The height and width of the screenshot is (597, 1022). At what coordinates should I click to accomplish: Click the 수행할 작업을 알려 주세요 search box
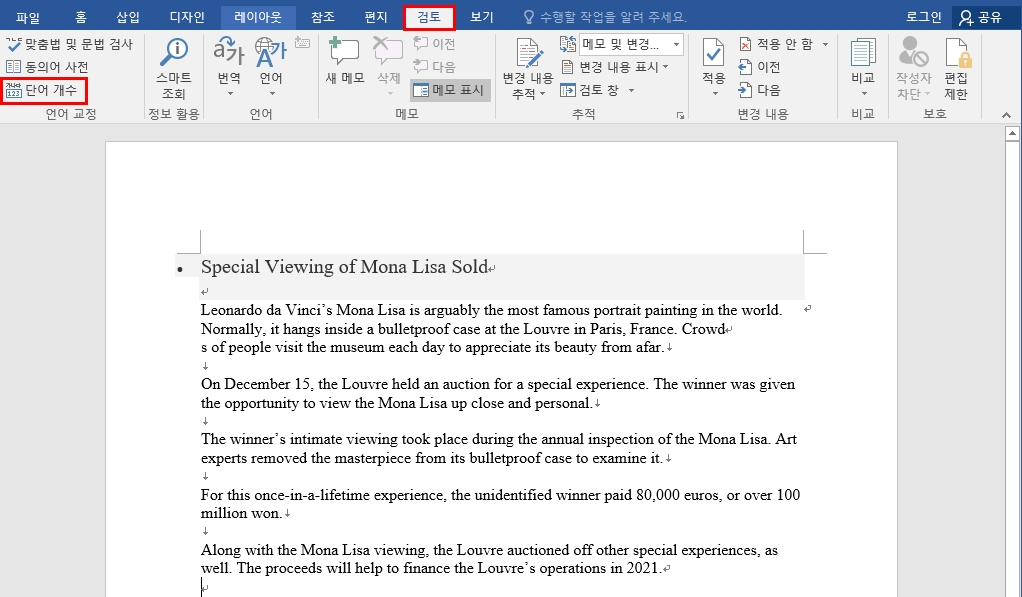point(606,17)
